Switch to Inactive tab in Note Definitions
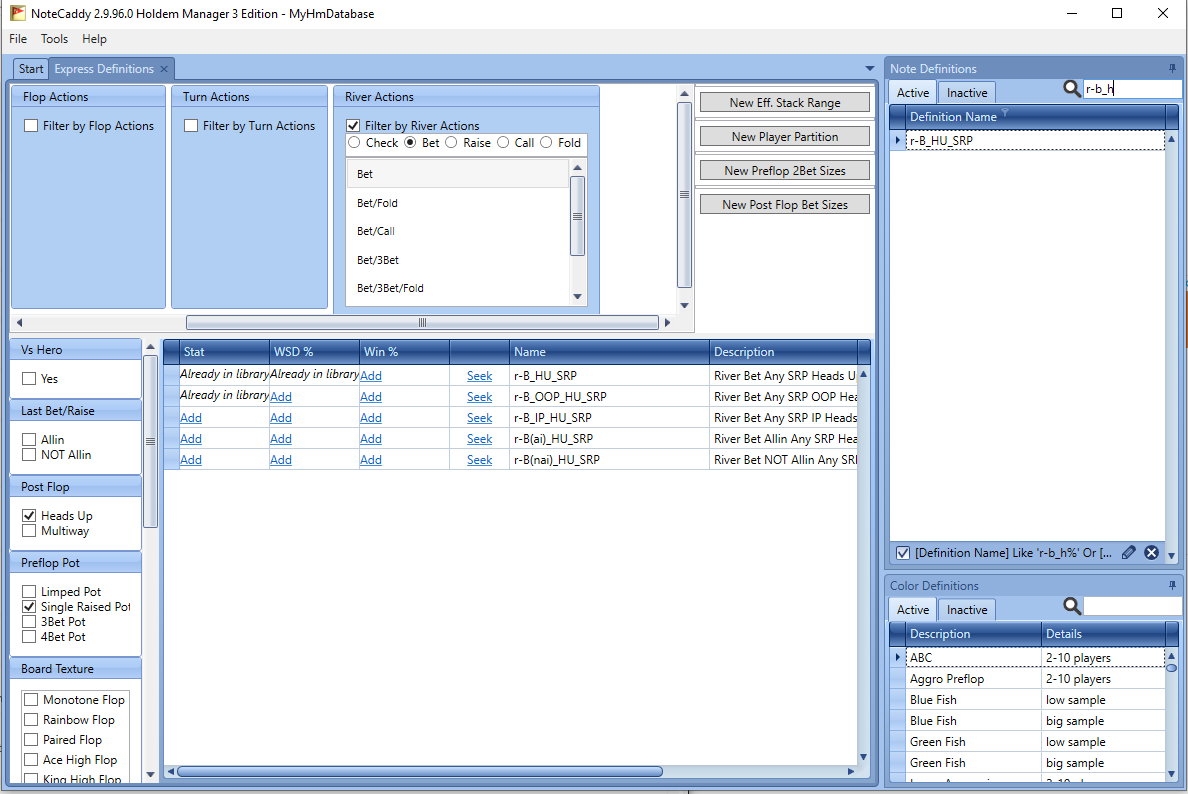Viewport: 1188px width, 794px height. [x=967, y=92]
